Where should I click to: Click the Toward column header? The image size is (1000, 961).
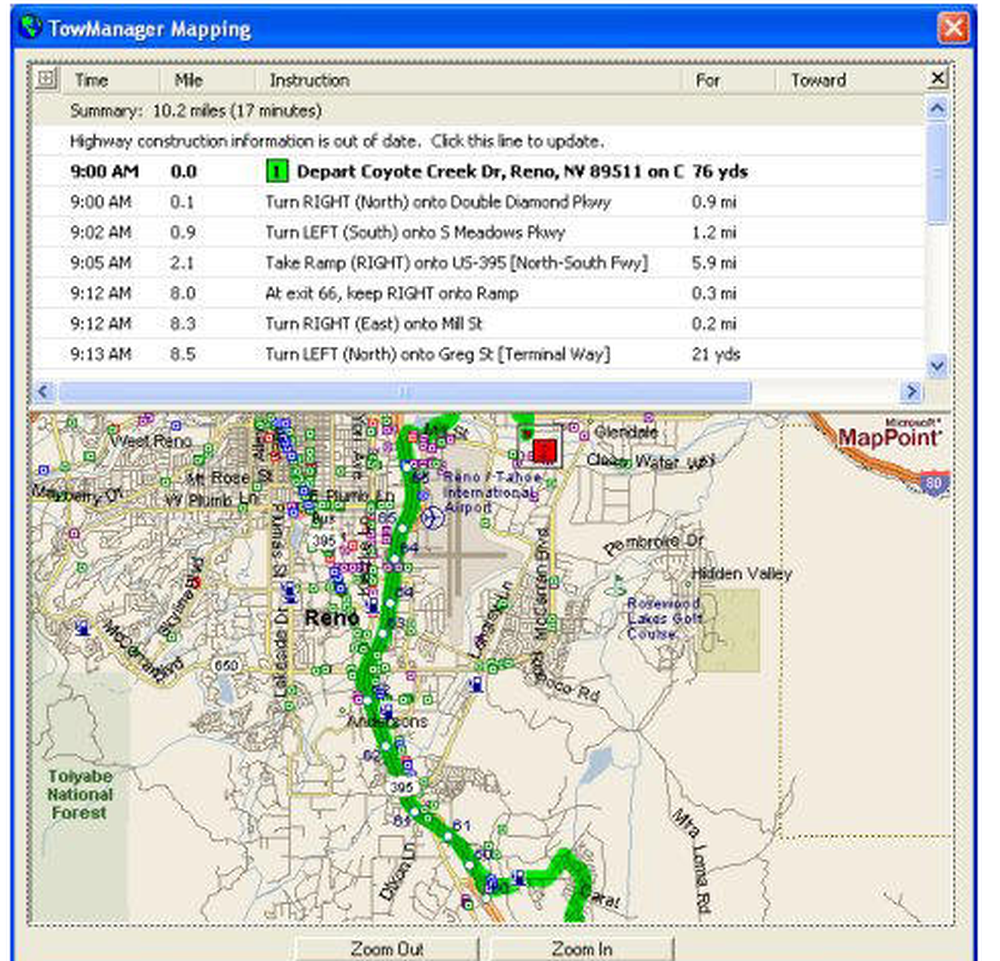tap(818, 81)
